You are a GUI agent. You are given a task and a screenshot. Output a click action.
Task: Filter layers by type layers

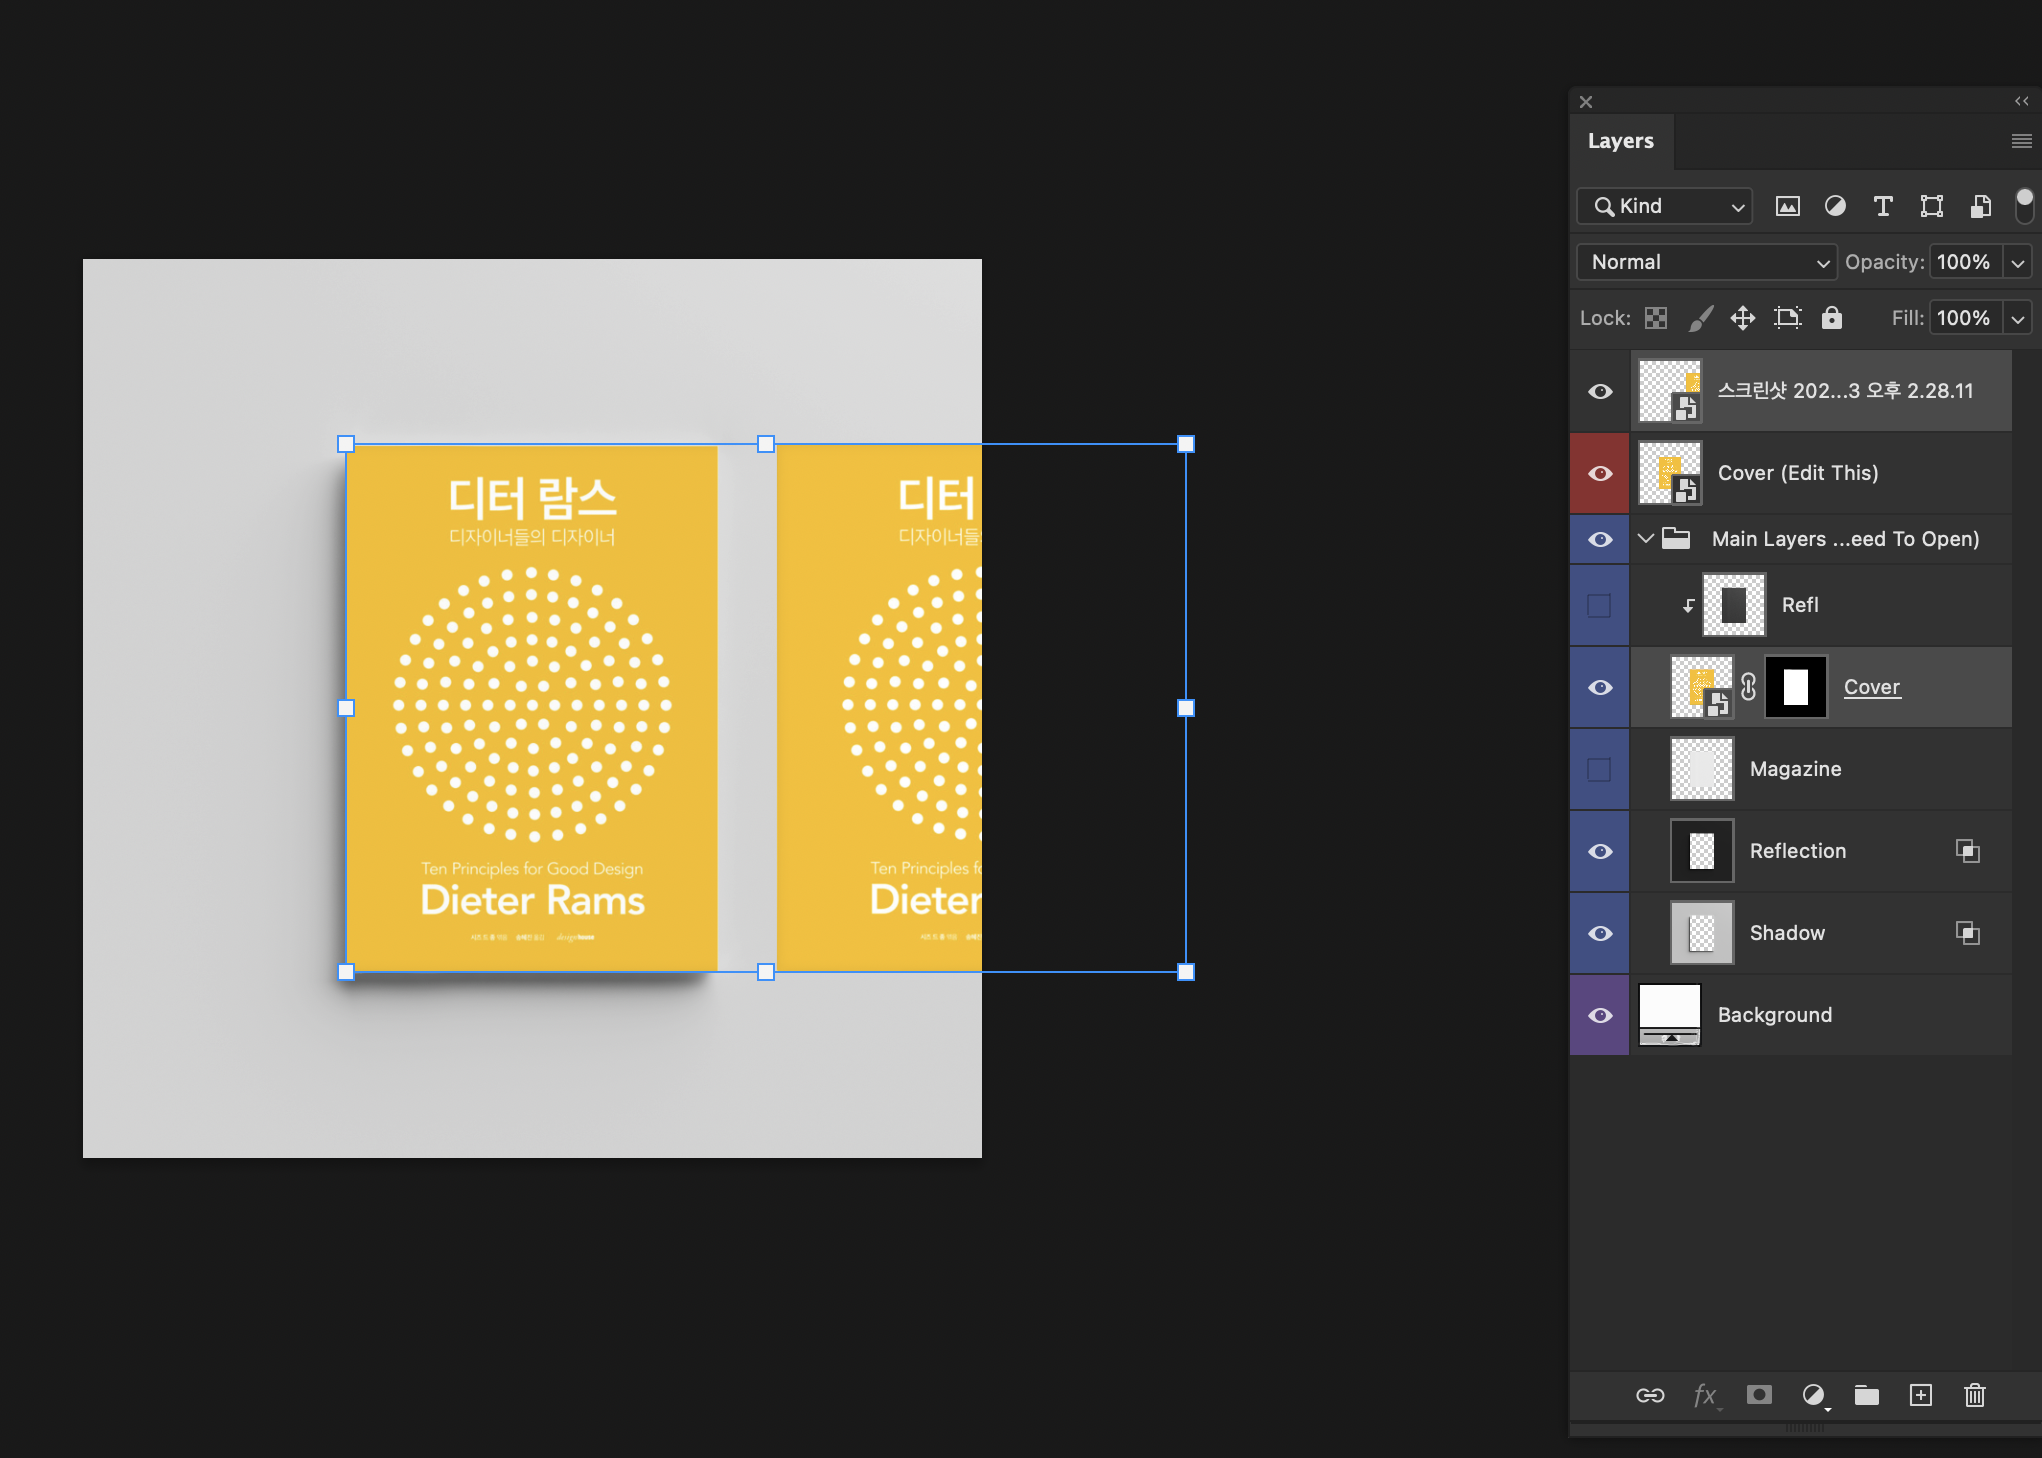[1883, 206]
